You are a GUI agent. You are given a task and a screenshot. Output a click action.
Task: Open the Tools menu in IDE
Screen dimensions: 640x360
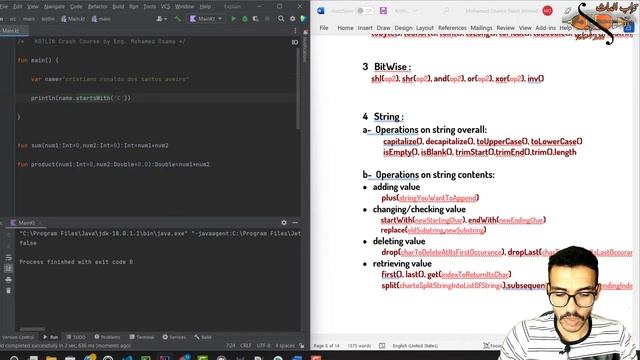(x=149, y=7)
